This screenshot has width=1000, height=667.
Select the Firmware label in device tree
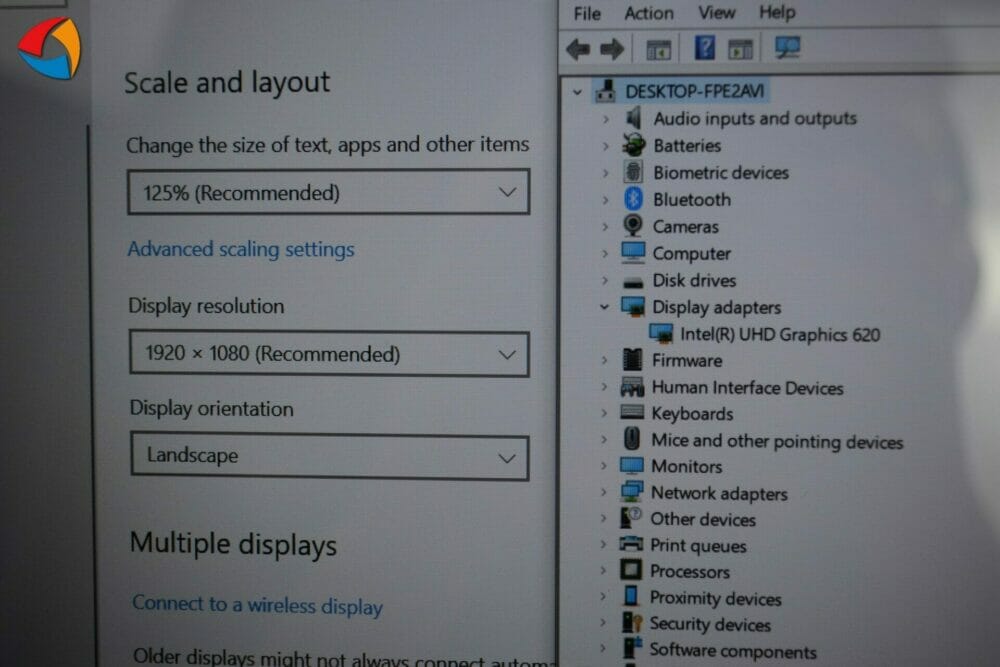[687, 361]
